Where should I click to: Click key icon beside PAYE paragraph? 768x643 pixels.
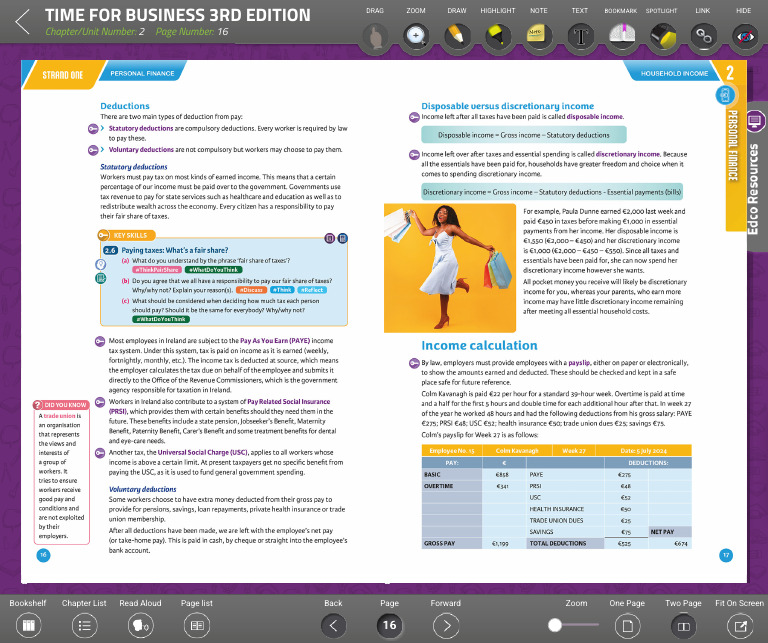[100, 341]
